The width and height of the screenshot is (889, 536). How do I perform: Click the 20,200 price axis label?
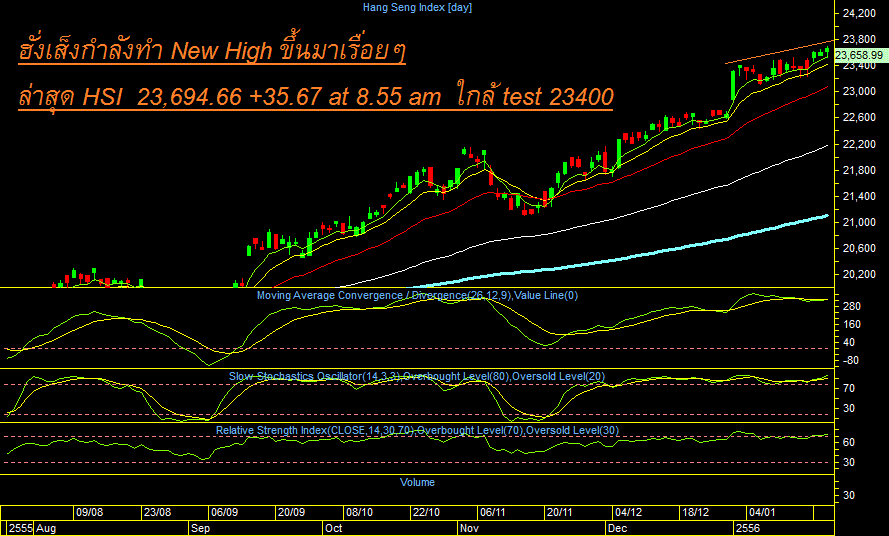(860, 275)
